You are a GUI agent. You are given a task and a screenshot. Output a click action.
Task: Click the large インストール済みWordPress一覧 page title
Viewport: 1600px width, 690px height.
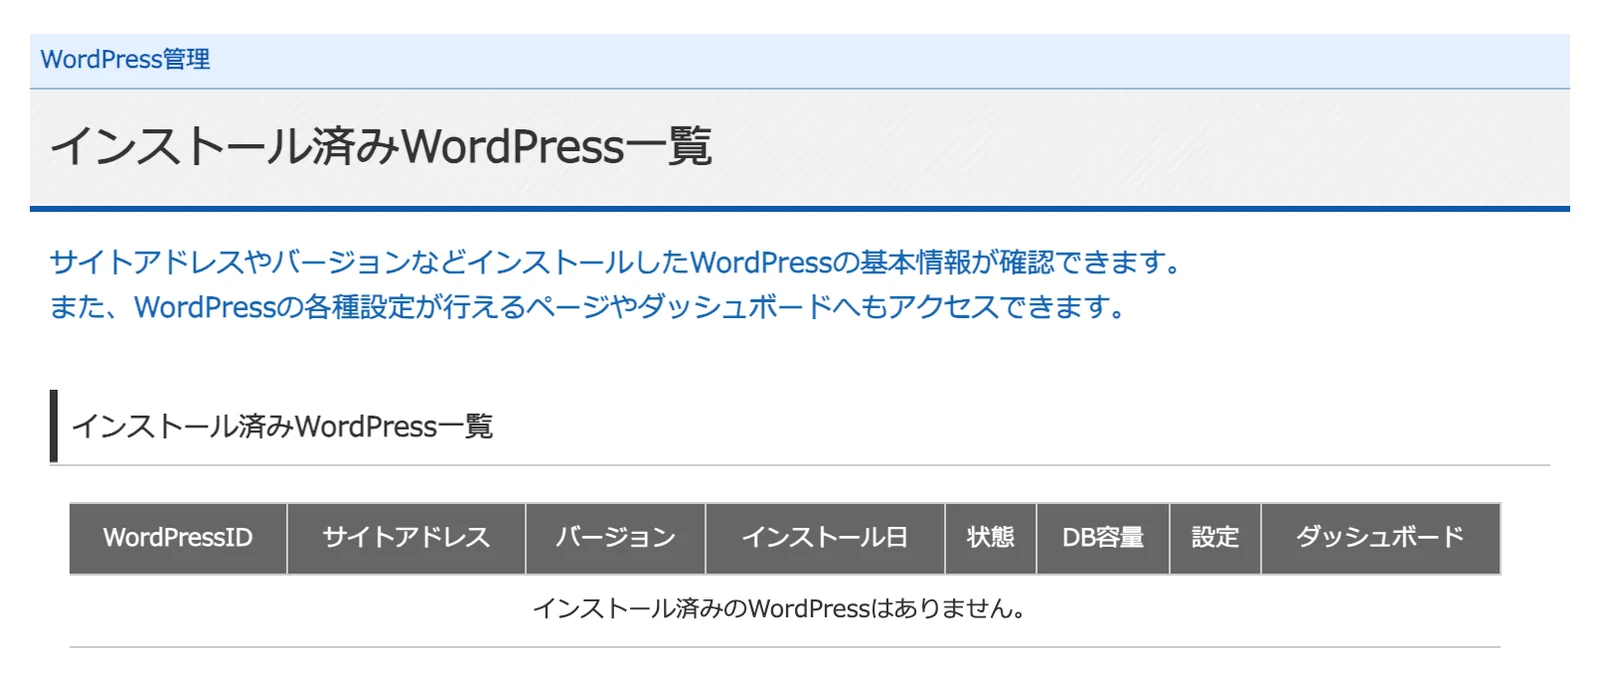[x=381, y=147]
